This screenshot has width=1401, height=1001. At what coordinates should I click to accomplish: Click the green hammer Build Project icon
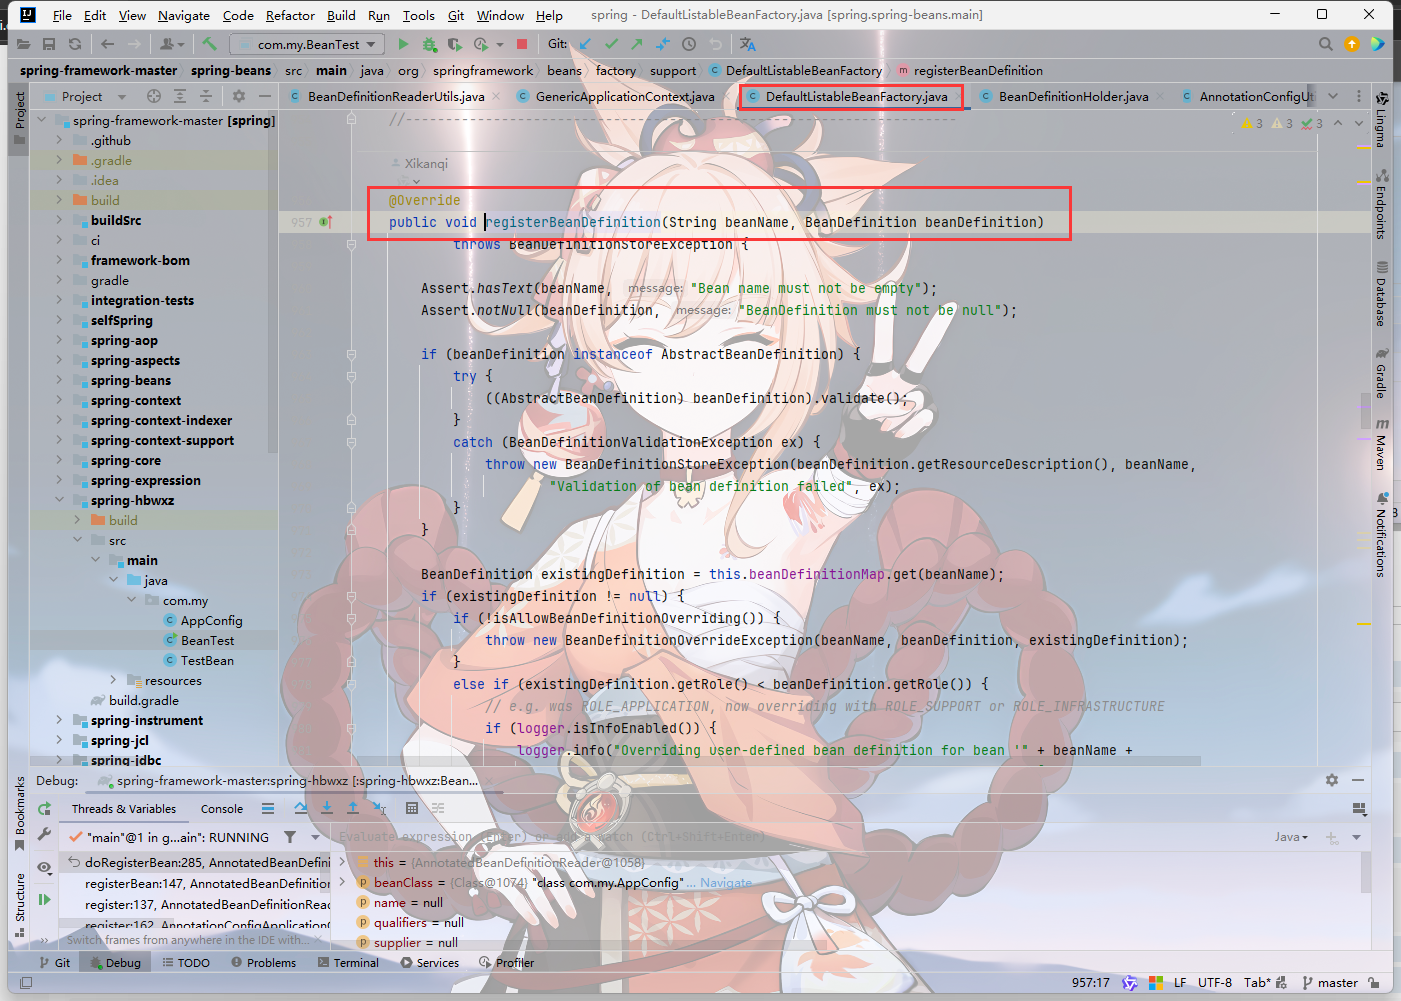(x=209, y=44)
